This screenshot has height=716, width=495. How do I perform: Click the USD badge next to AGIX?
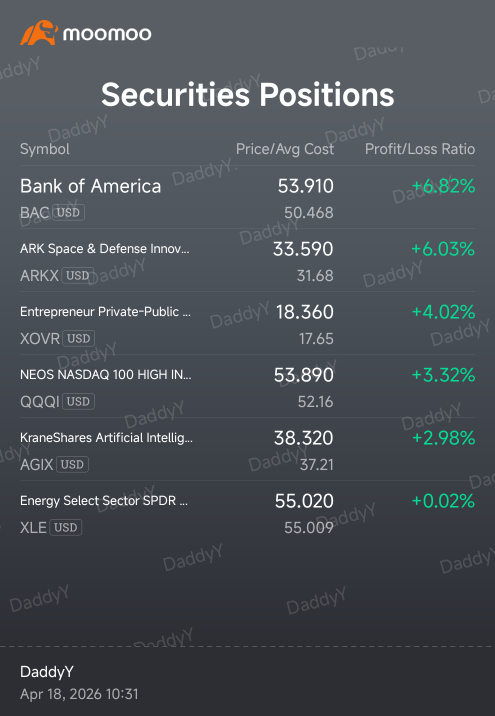pyautogui.click(x=72, y=464)
